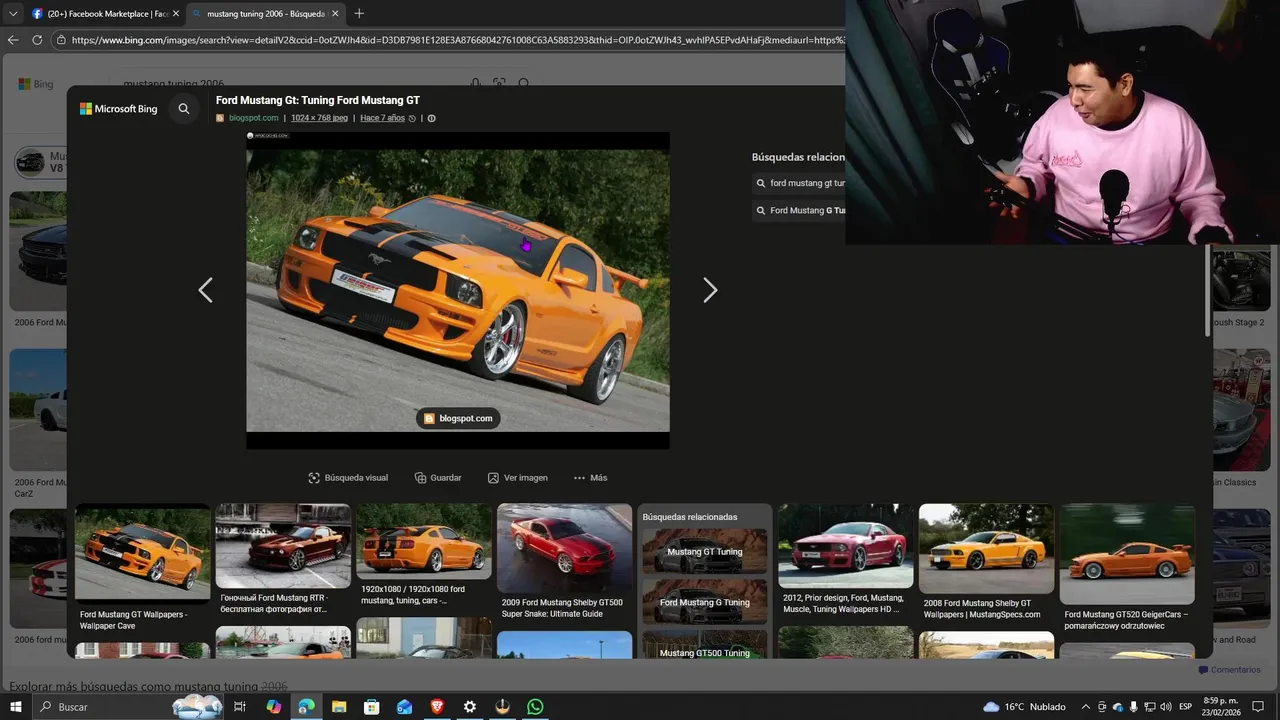
Task: Open the Más options menu
Action: click(591, 478)
